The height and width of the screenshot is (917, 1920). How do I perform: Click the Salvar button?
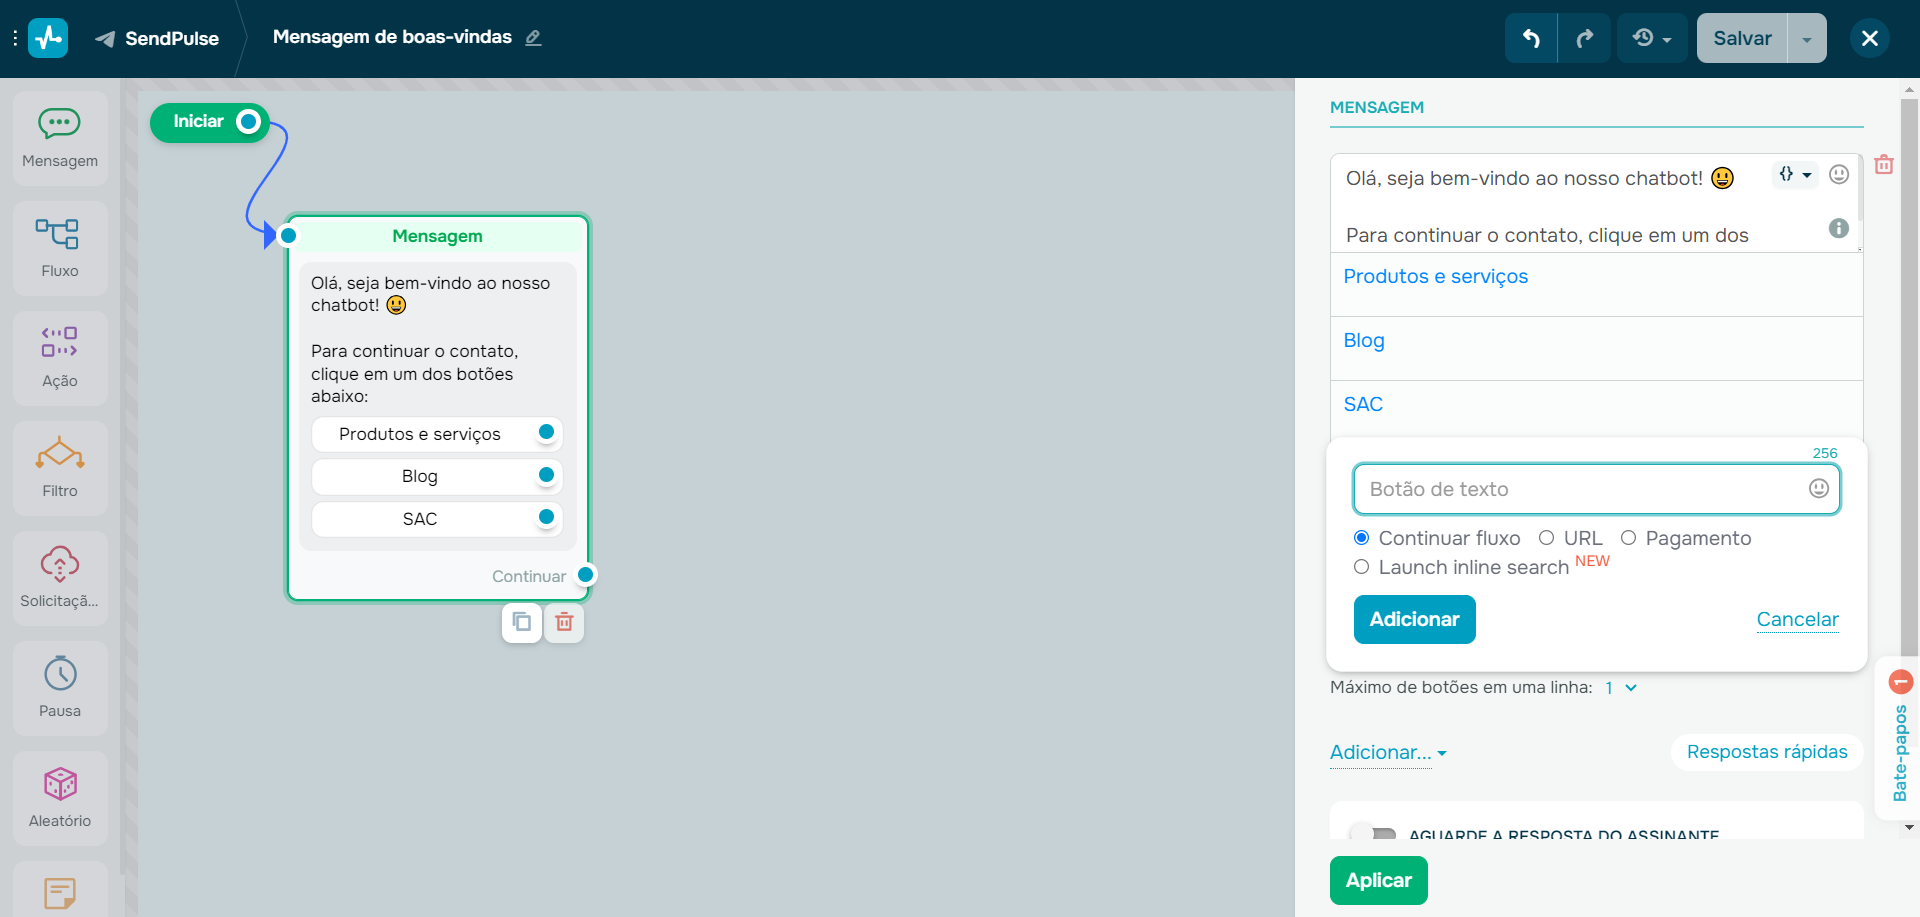(x=1742, y=38)
